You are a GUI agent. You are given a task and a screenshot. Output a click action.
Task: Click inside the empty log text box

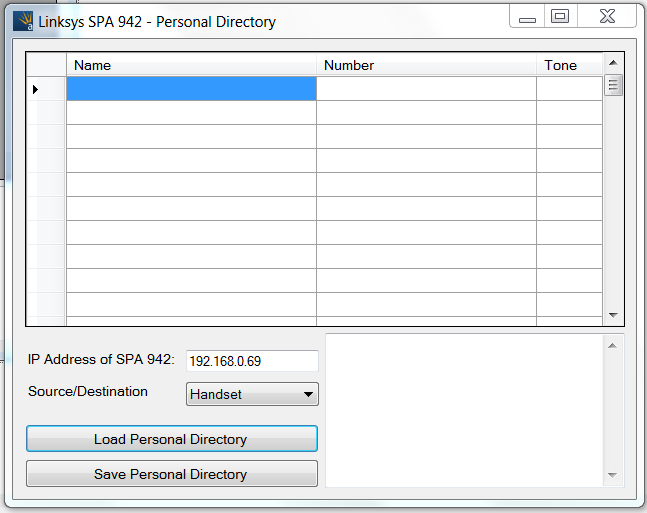[465, 411]
